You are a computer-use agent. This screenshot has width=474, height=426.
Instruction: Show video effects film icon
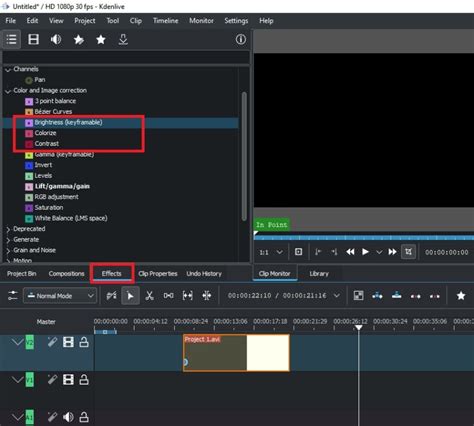[33, 40]
